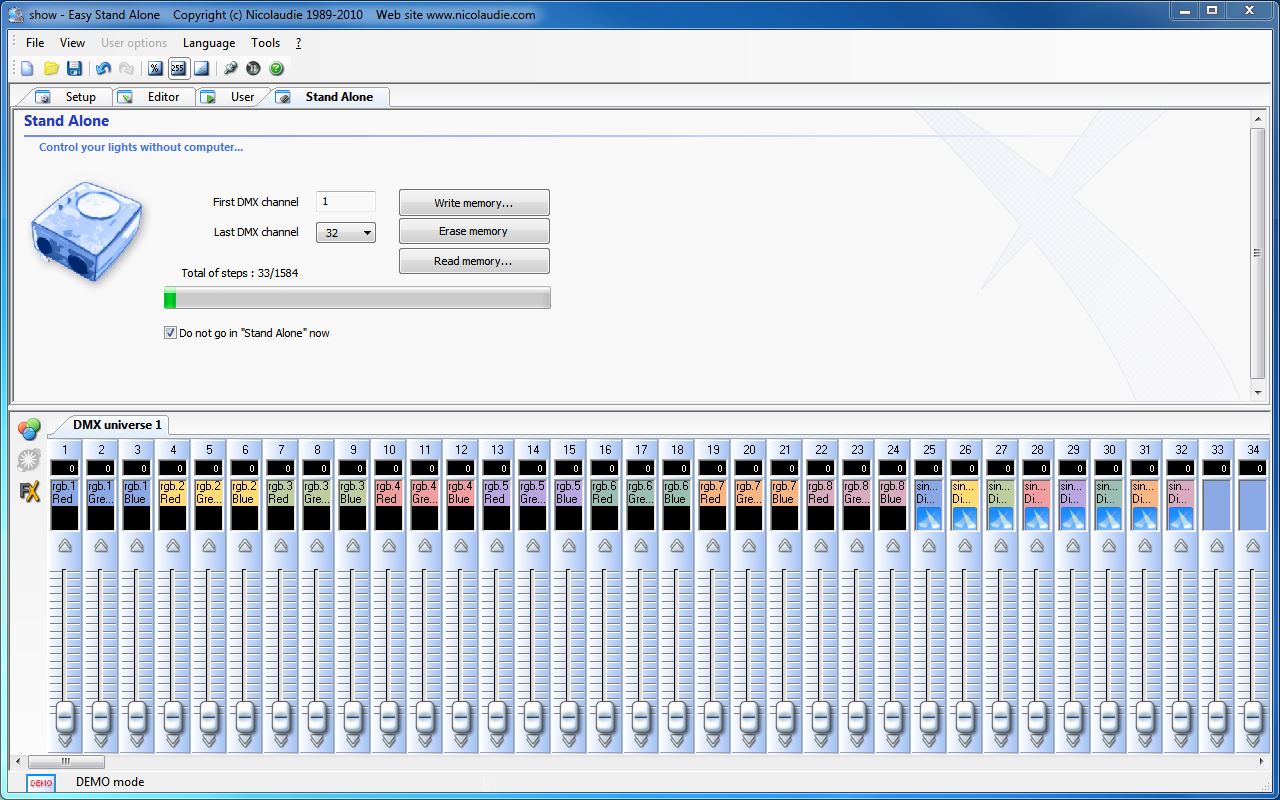Click the green help question mark icon

[277, 69]
